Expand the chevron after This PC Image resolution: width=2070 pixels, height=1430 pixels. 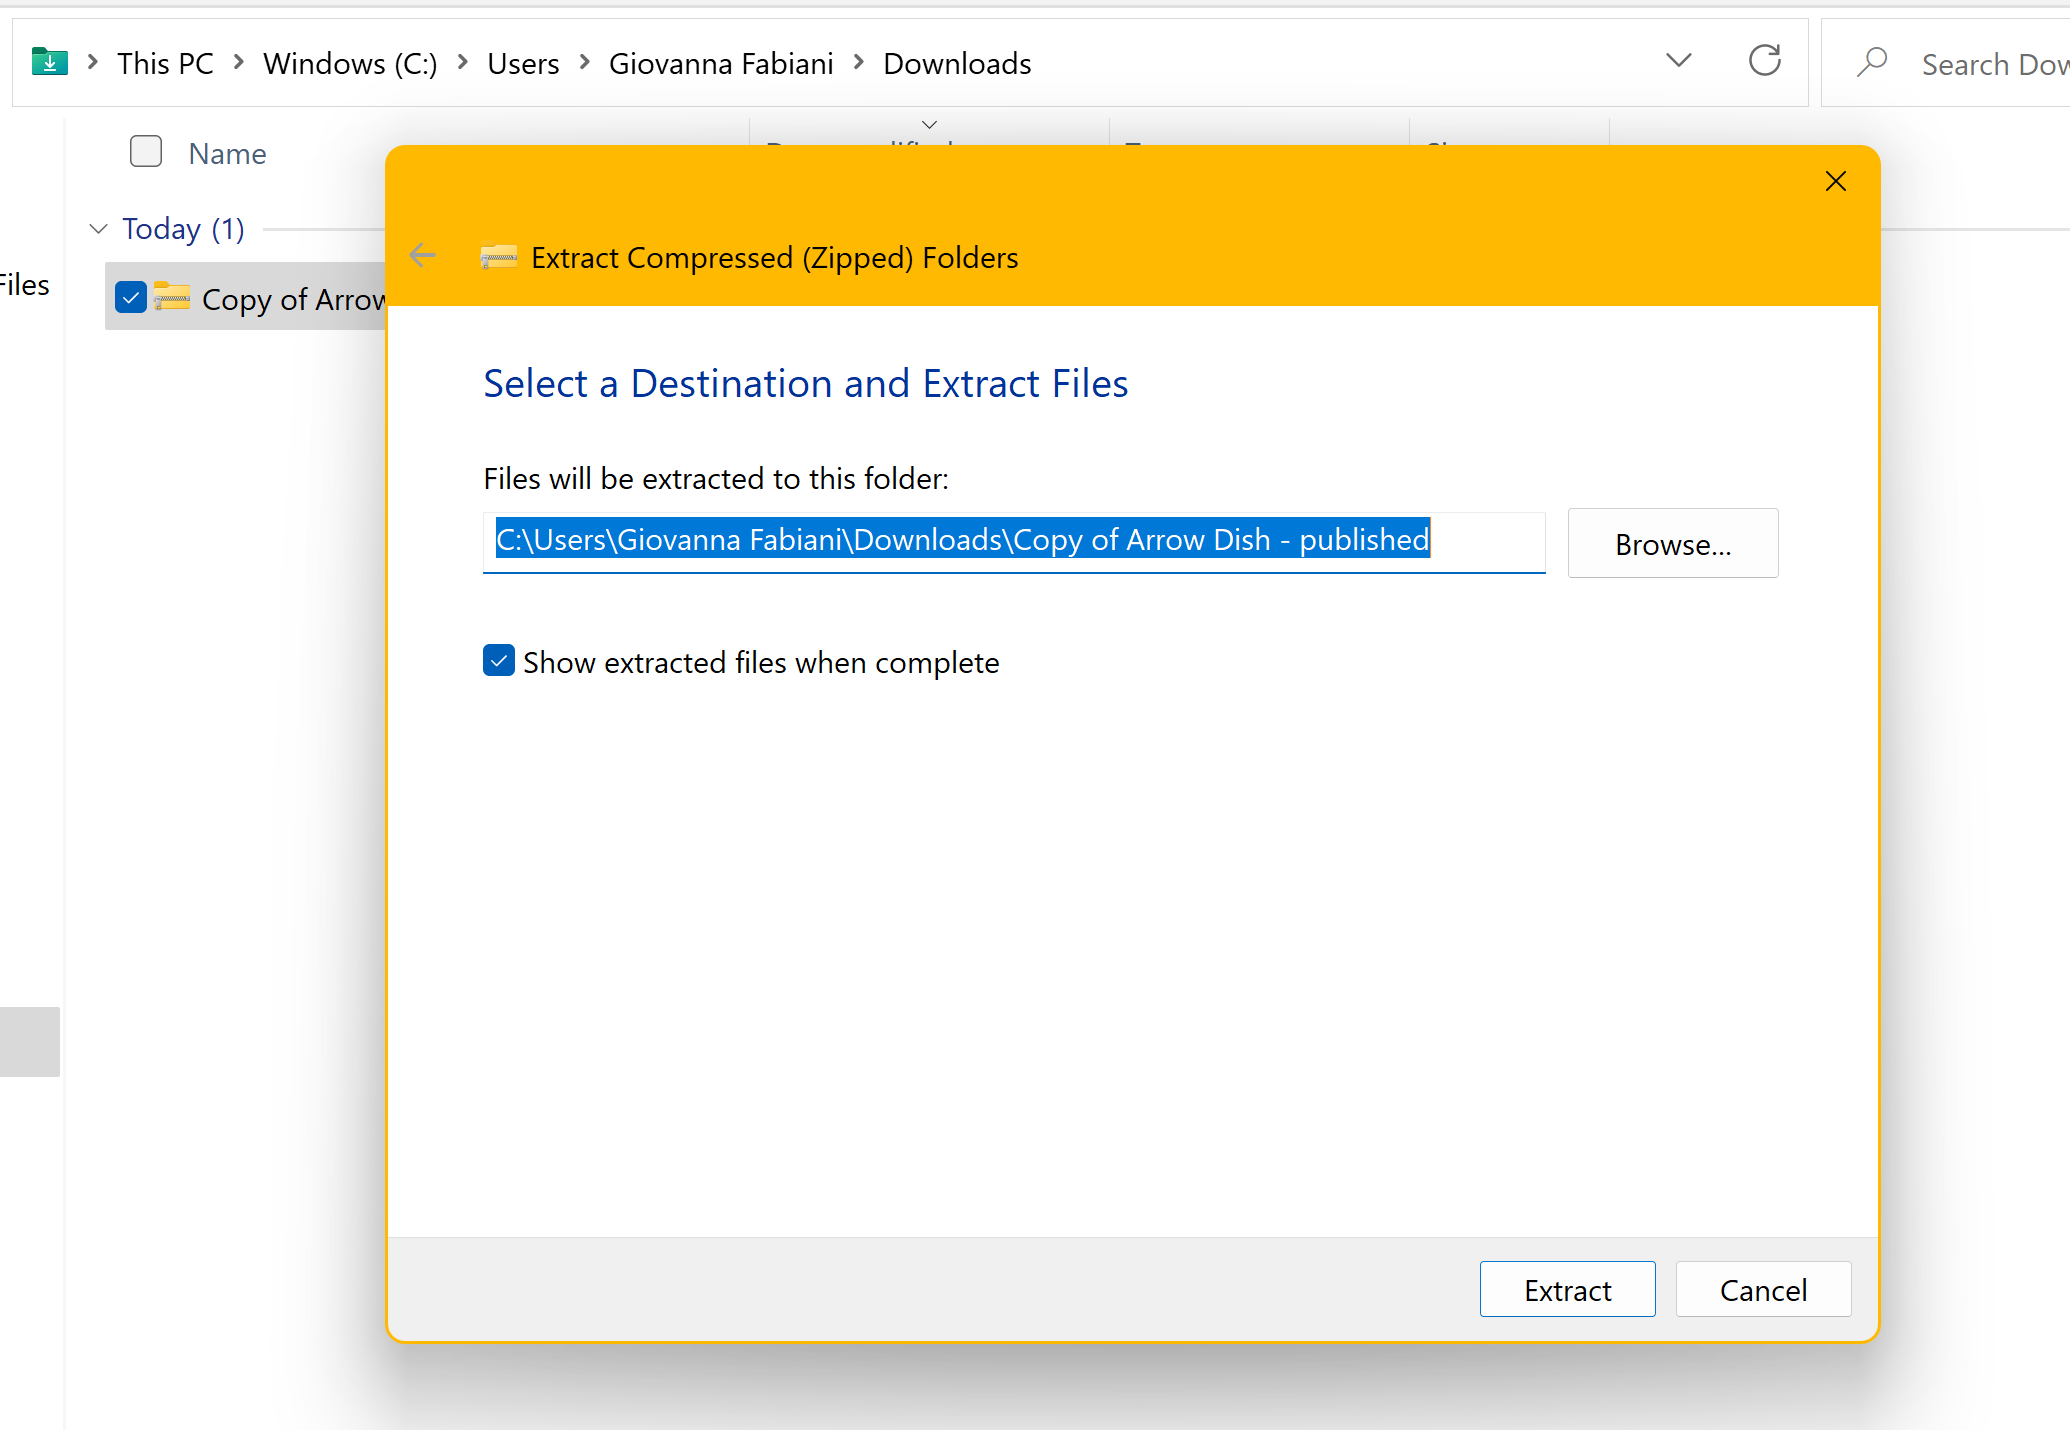click(x=239, y=63)
